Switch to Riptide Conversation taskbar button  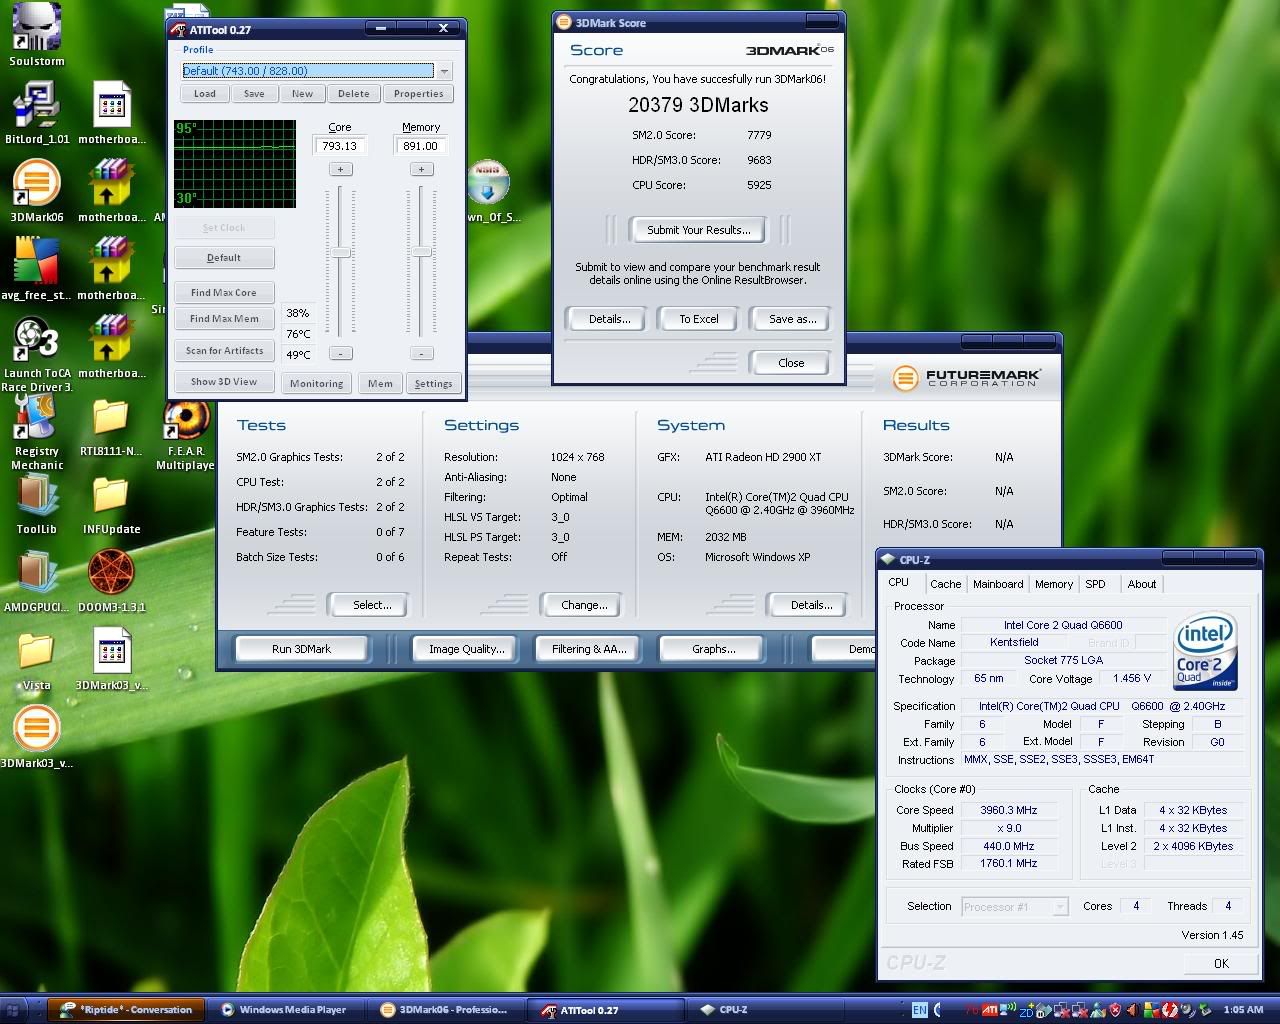[127, 1010]
